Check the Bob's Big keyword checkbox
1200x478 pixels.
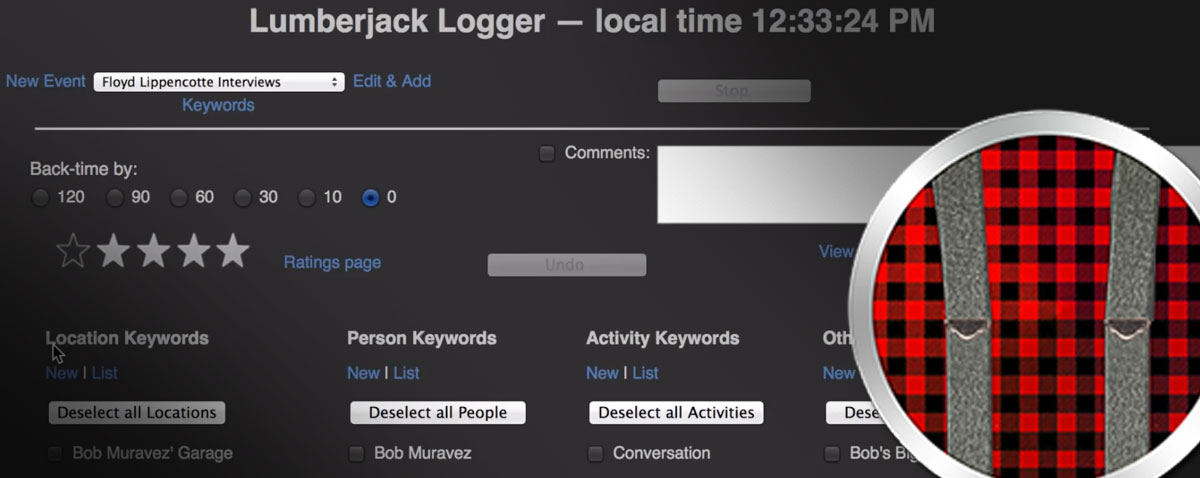pos(832,454)
